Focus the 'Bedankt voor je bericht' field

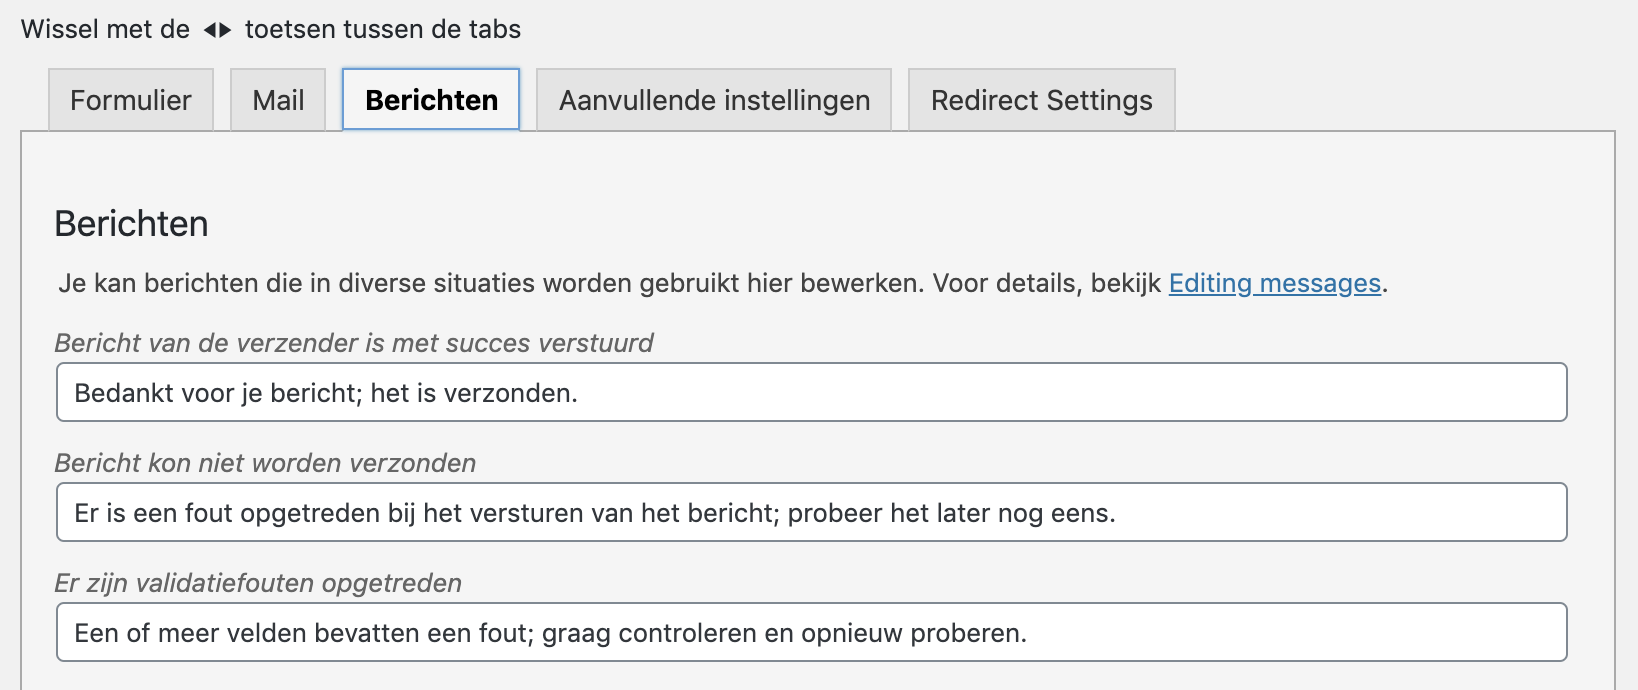point(811,392)
